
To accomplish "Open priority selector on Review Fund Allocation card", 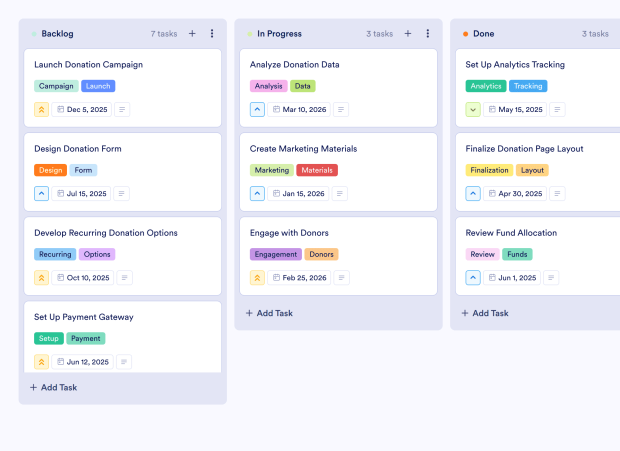I will click(x=474, y=277).
